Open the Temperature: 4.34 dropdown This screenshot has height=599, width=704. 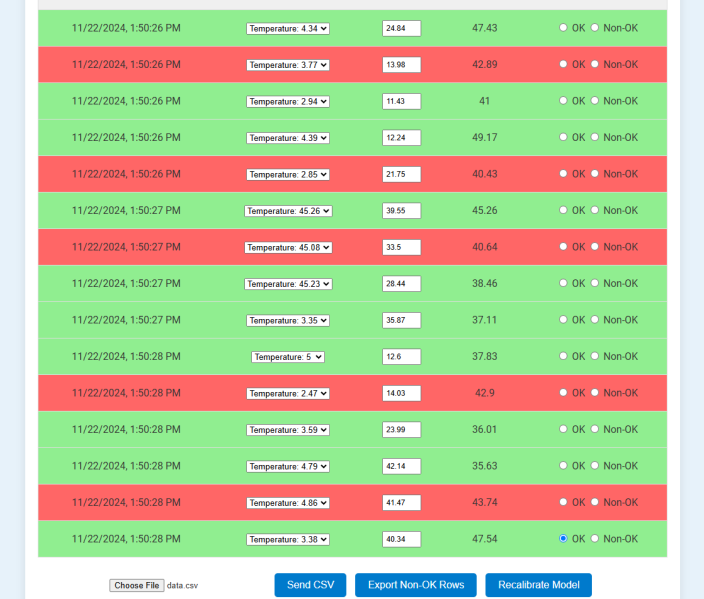pyautogui.click(x=288, y=28)
